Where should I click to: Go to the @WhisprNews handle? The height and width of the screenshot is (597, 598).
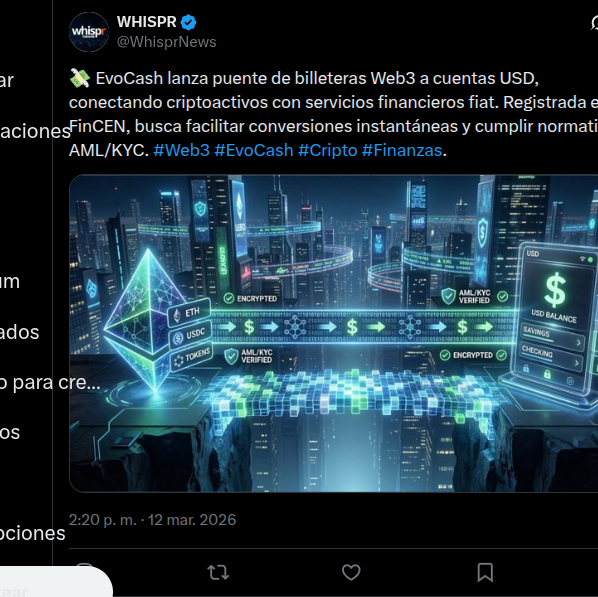tap(167, 42)
